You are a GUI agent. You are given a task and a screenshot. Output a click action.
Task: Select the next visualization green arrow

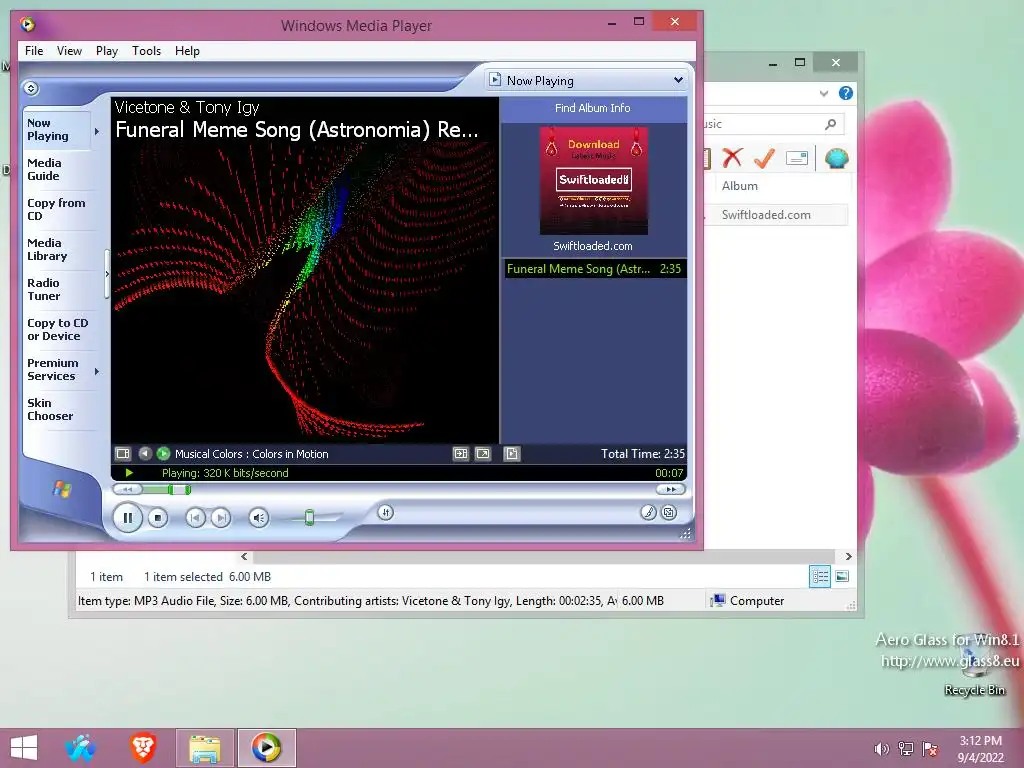(x=163, y=453)
